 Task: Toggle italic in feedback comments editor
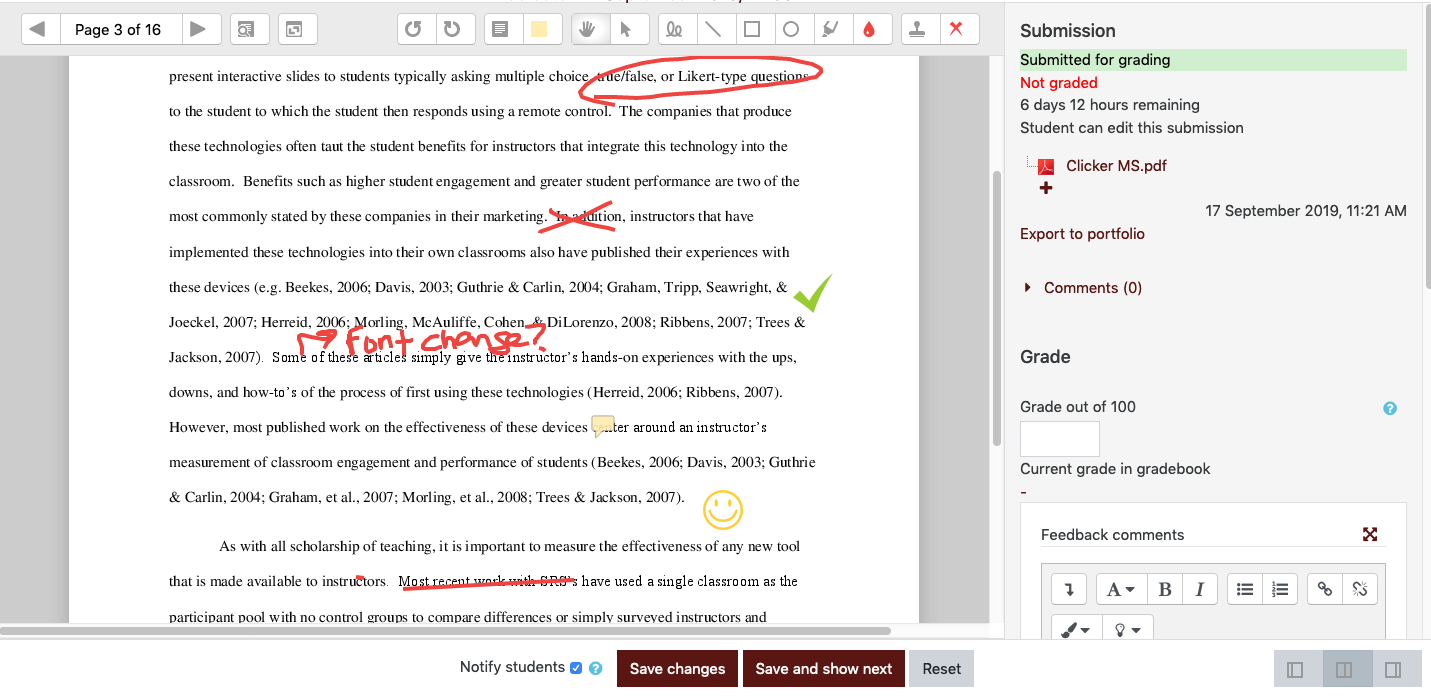[x=1200, y=589]
